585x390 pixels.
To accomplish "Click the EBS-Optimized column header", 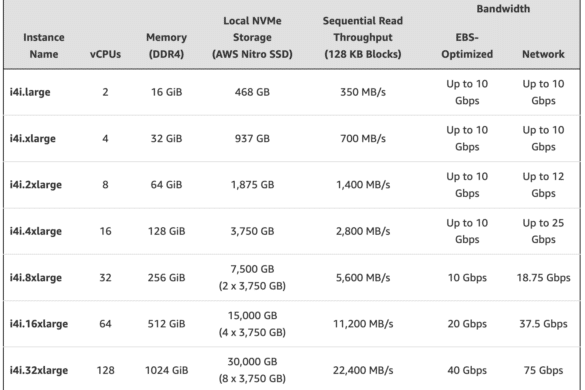I will pos(467,46).
